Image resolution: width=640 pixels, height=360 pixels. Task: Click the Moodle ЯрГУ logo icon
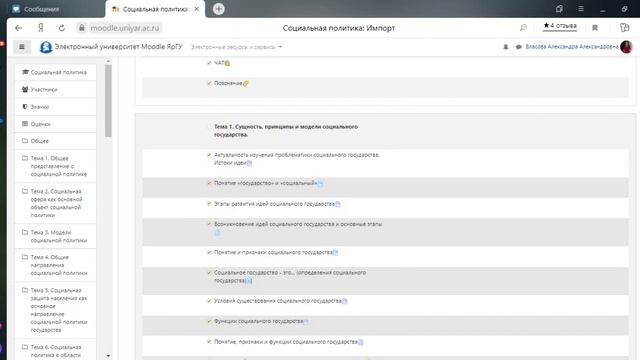(46, 47)
